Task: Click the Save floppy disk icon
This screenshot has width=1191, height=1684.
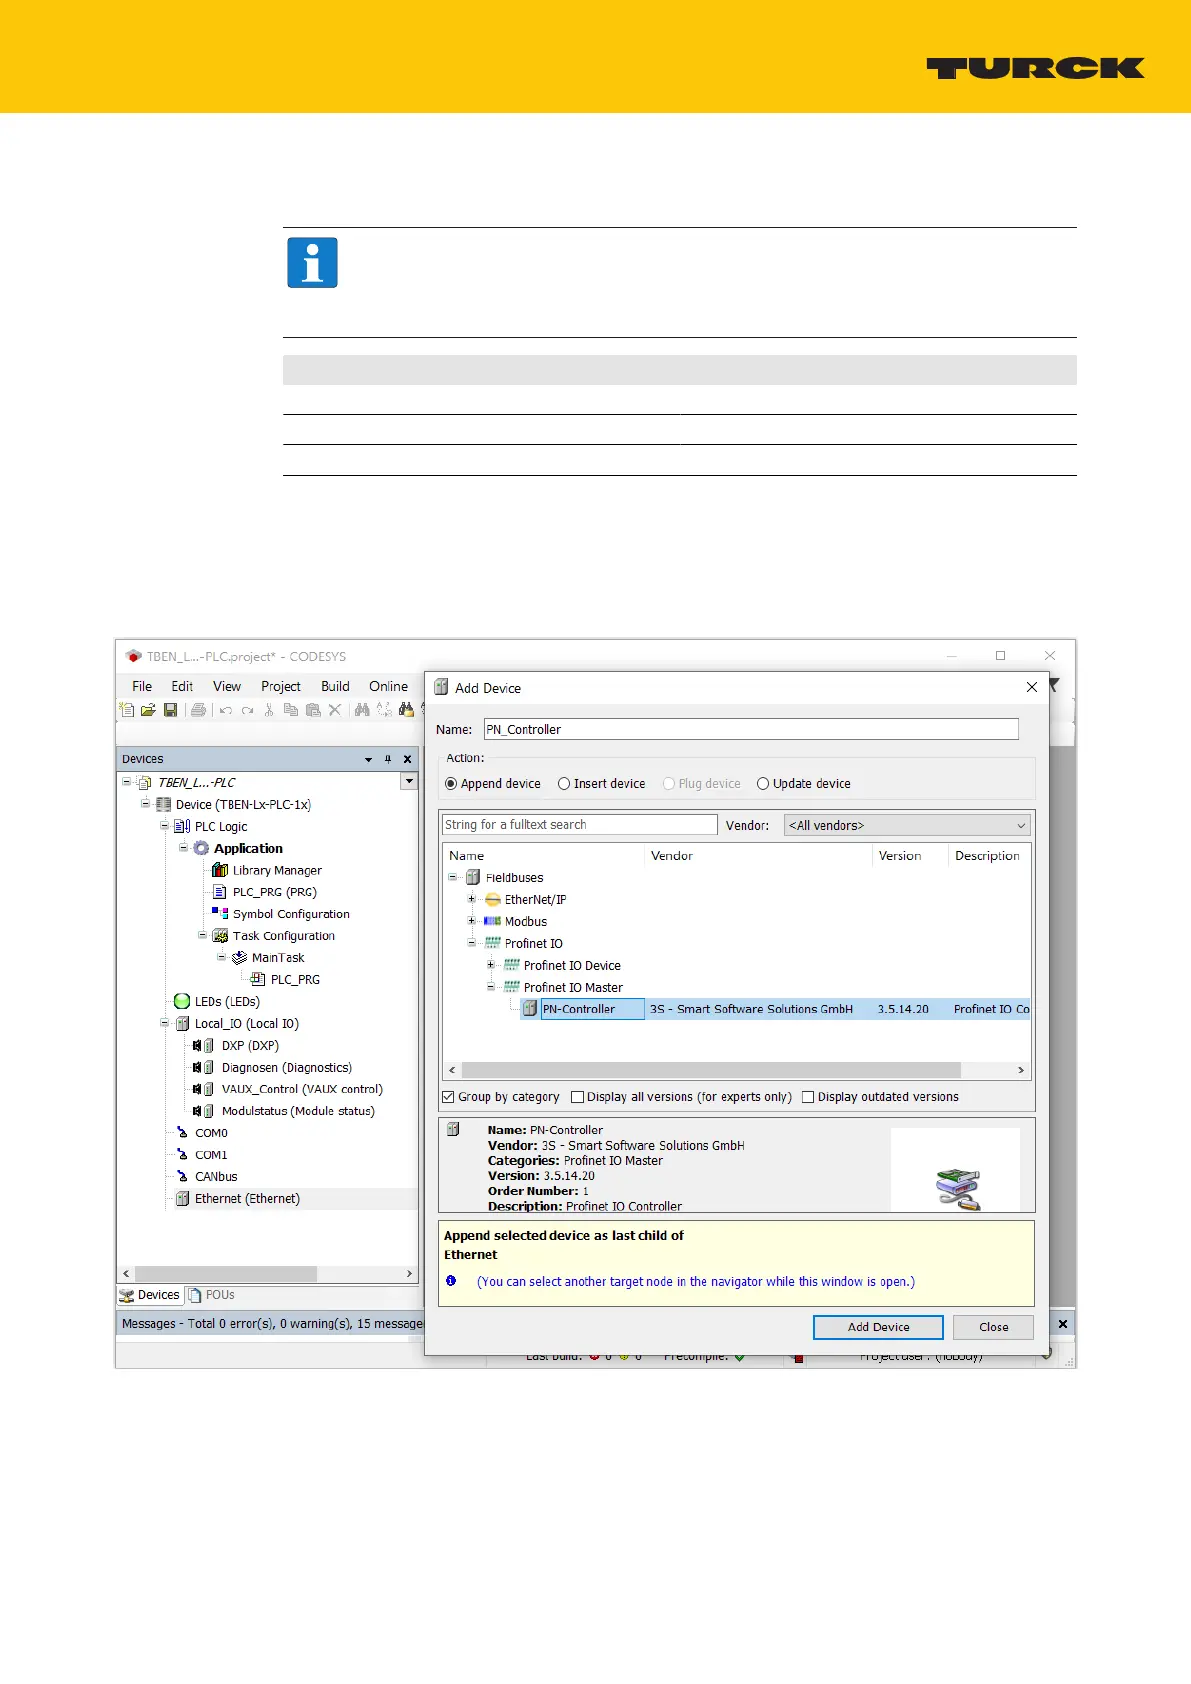Action: point(170,710)
